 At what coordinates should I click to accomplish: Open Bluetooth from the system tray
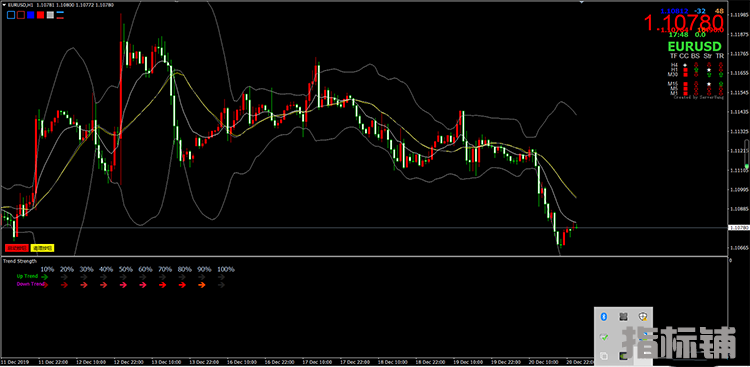[x=604, y=316]
